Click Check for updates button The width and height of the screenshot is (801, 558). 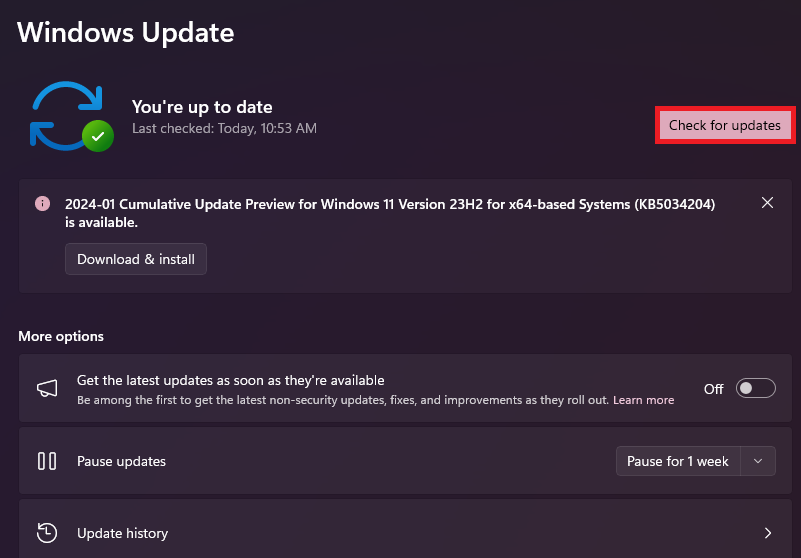(x=724, y=125)
